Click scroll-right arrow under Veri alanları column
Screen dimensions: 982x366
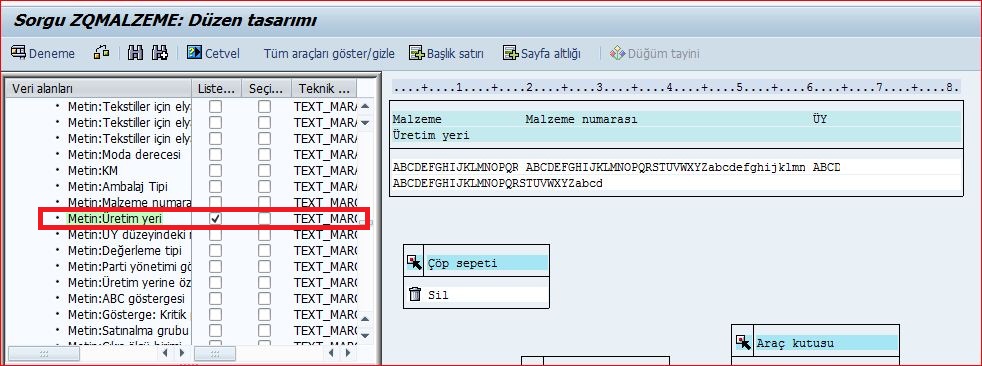pyautogui.click(x=181, y=353)
